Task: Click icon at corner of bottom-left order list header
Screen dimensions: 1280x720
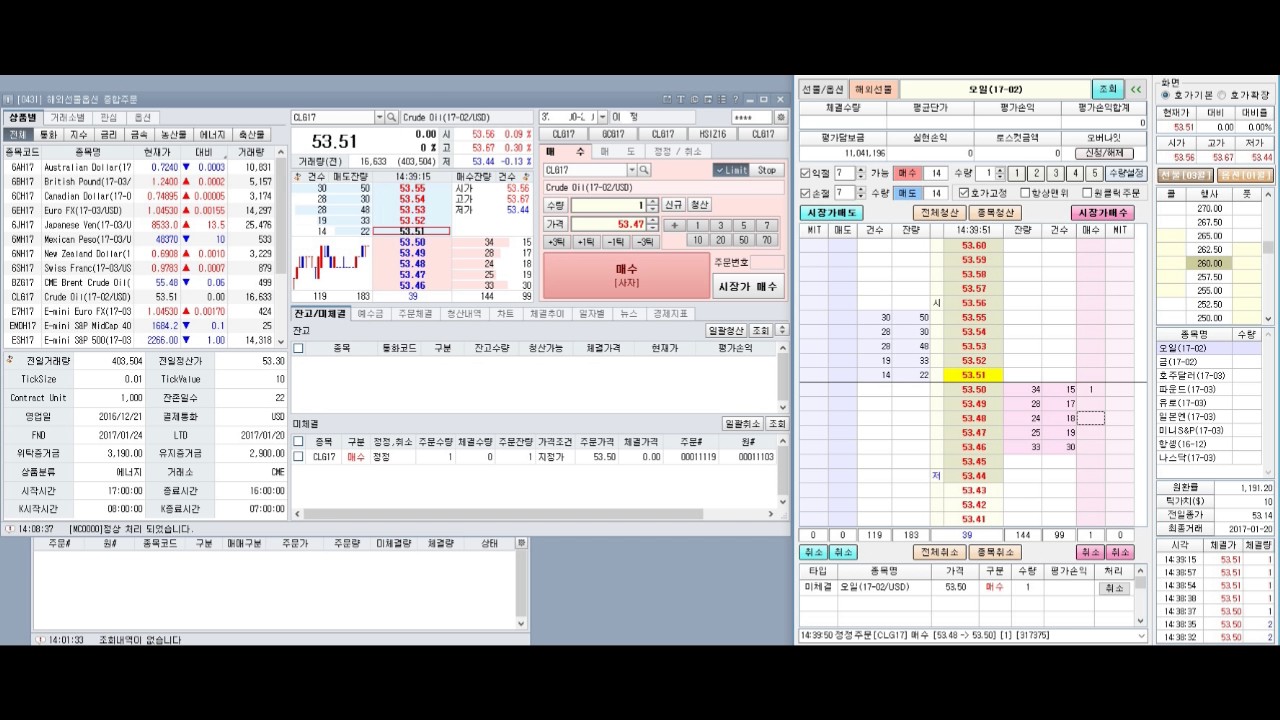Action: point(521,543)
